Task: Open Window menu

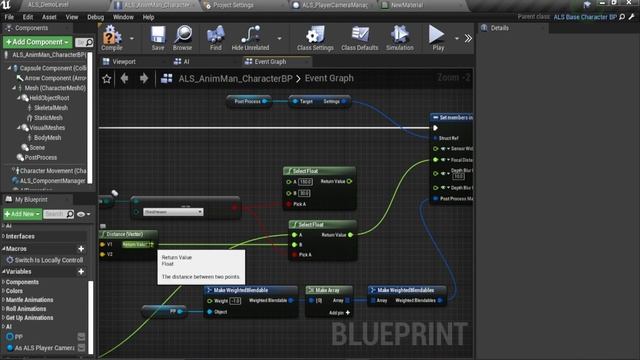Action: (x=123, y=17)
